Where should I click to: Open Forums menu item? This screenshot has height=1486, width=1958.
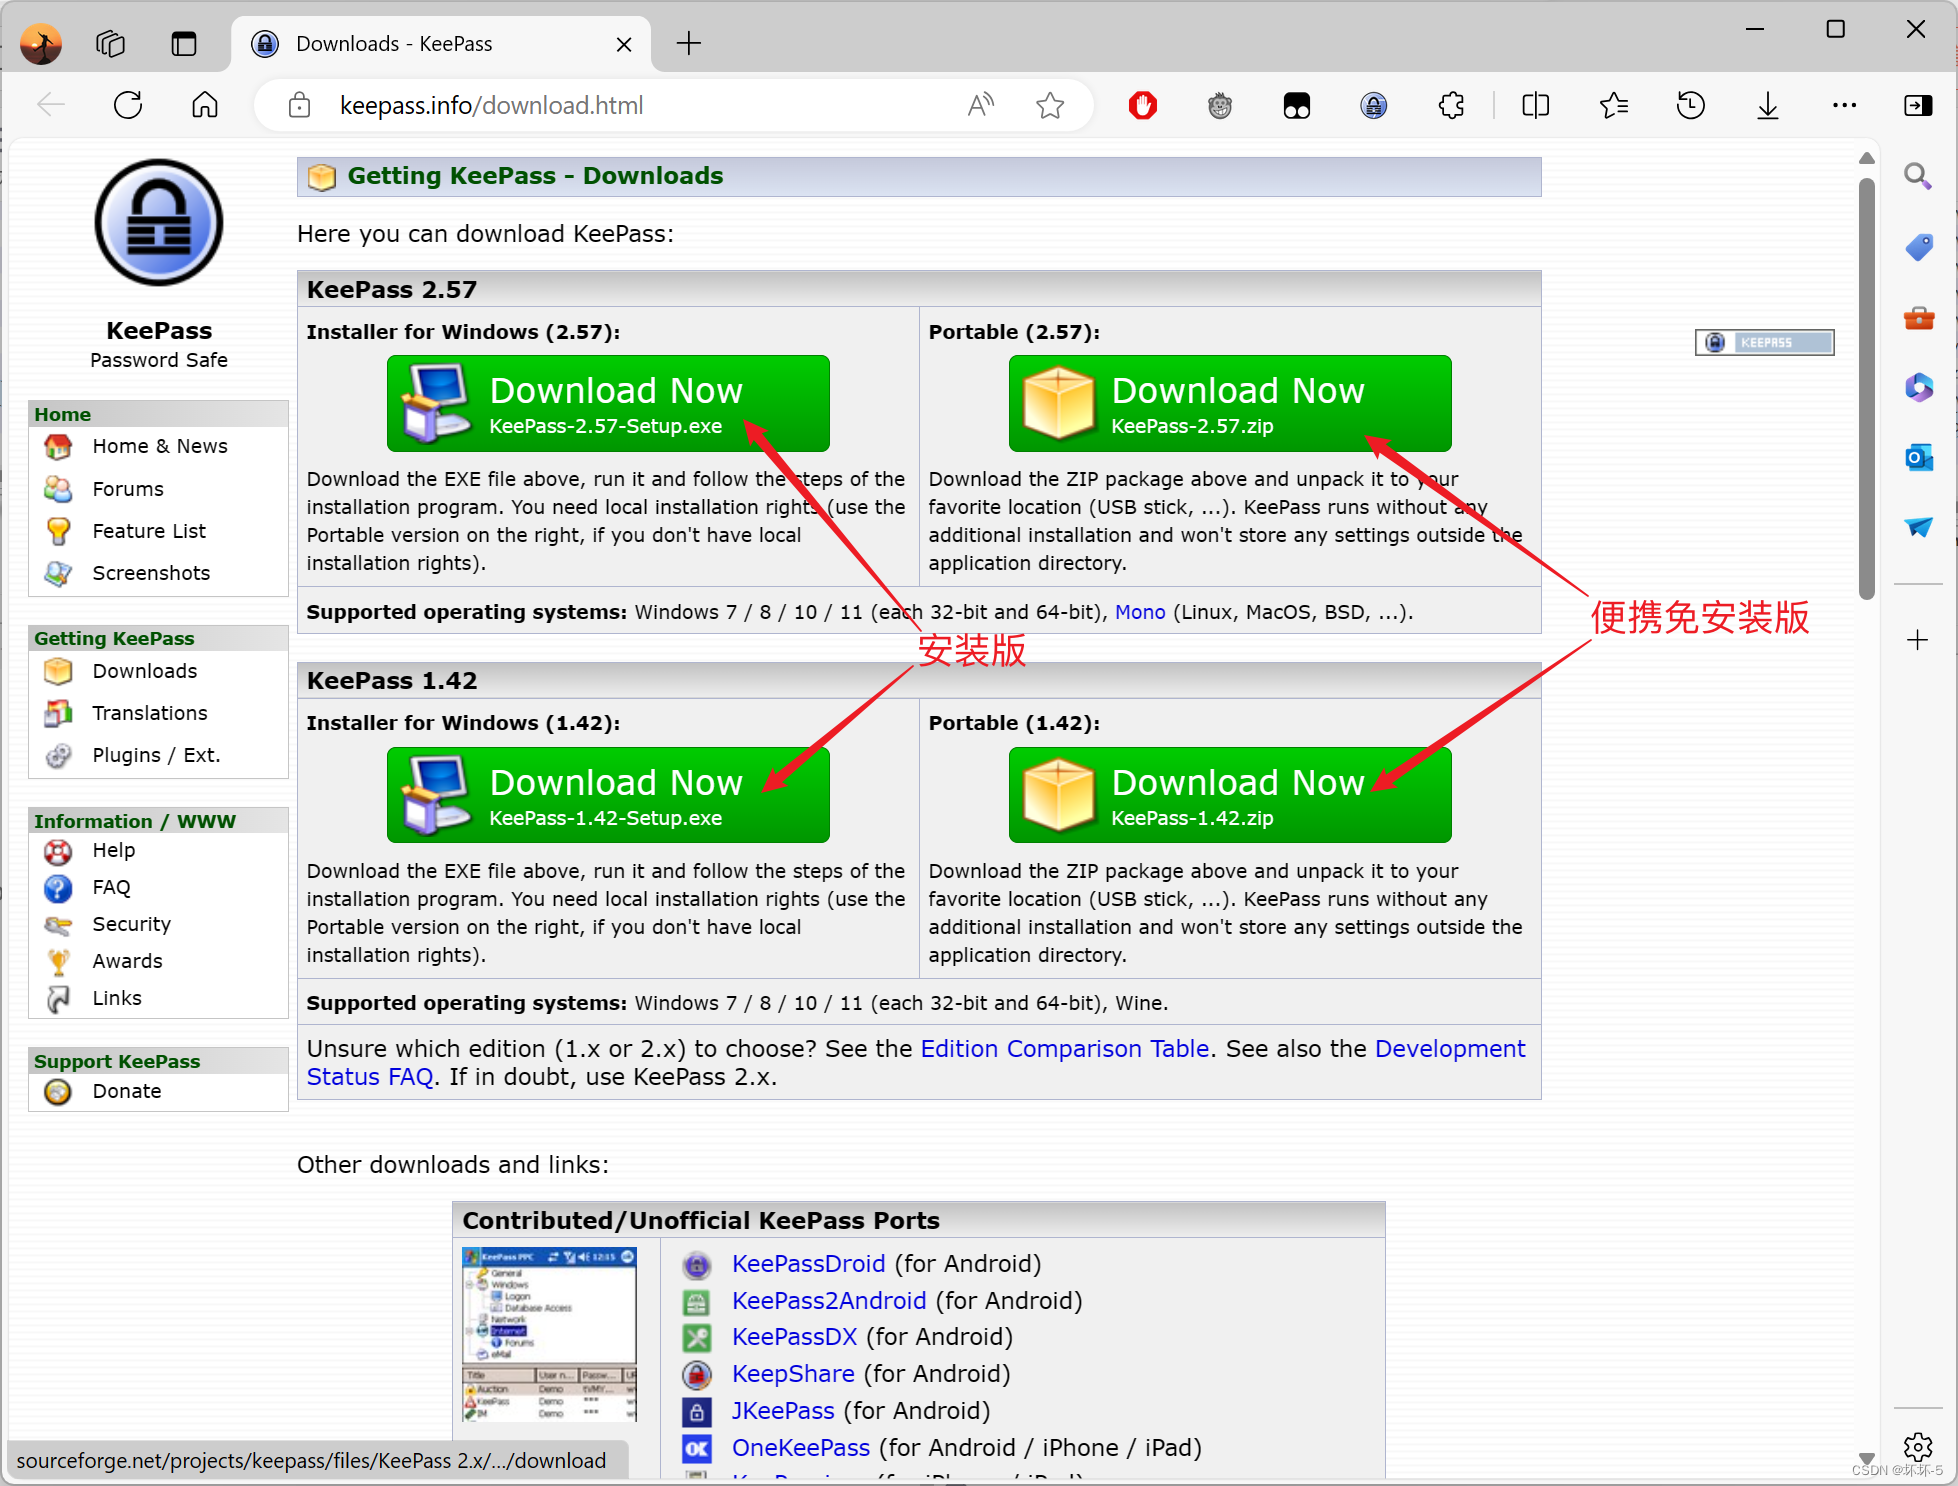(x=127, y=489)
